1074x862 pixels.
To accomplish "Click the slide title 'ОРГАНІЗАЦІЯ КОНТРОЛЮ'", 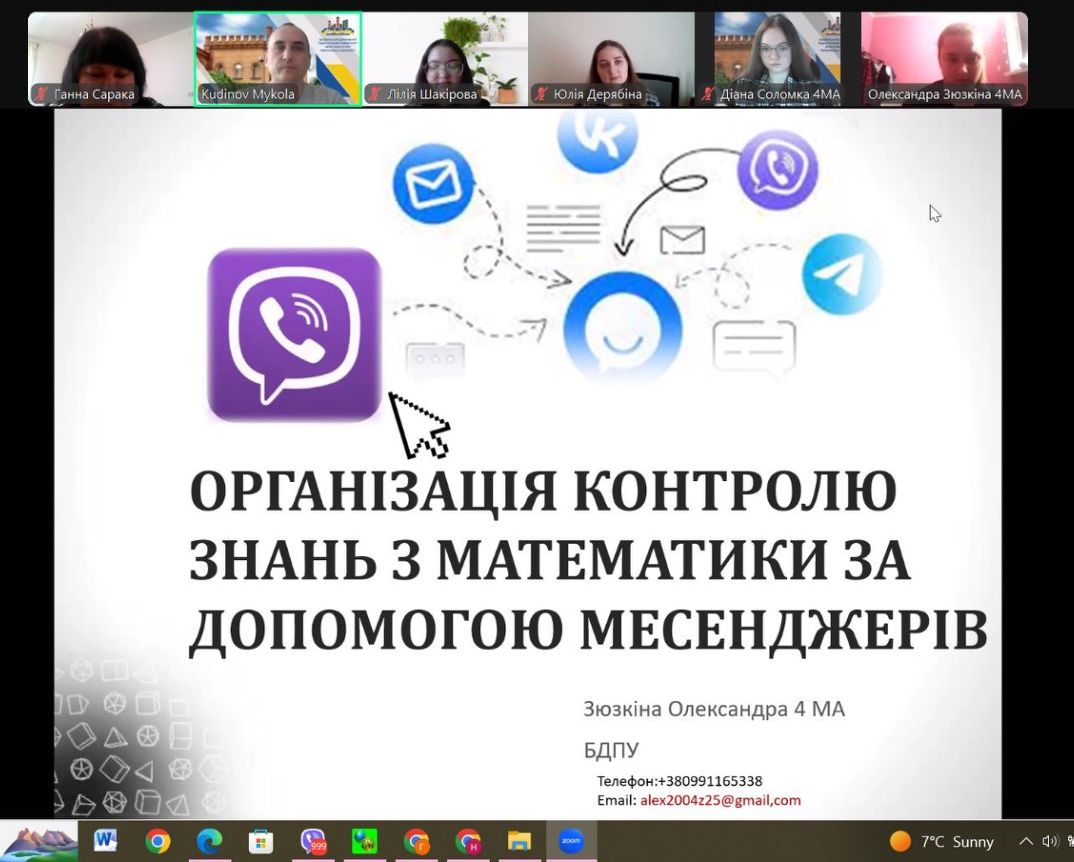I will click(543, 491).
